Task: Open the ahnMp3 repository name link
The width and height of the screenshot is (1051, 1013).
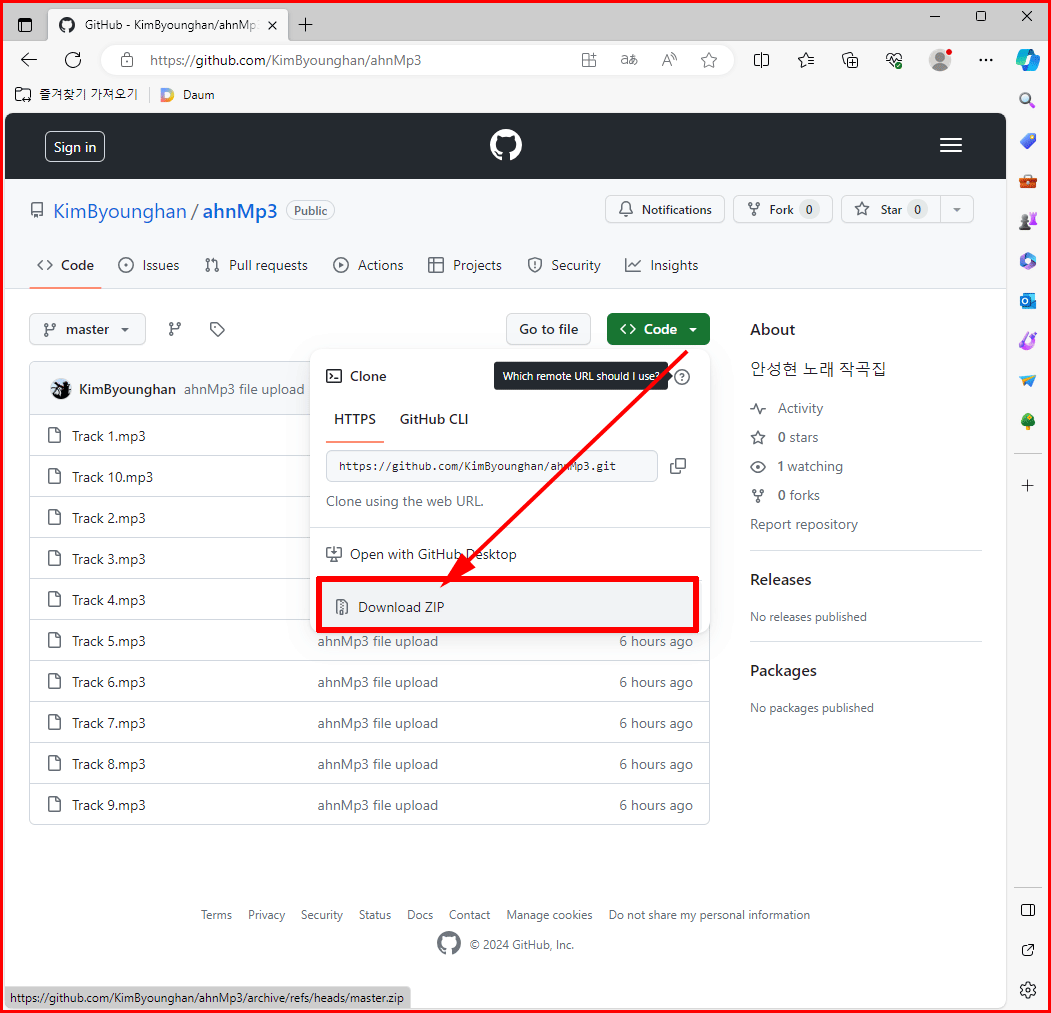Action: tap(240, 211)
